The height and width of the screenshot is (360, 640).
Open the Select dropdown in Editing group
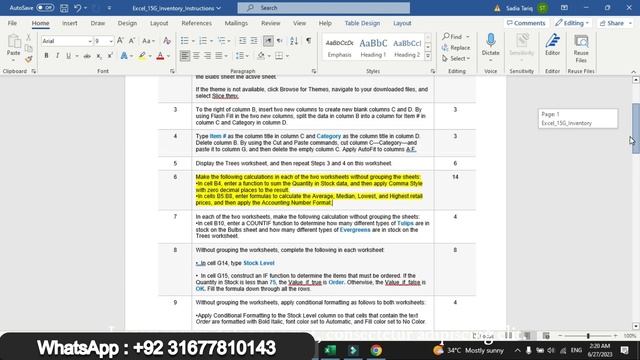coord(456,59)
